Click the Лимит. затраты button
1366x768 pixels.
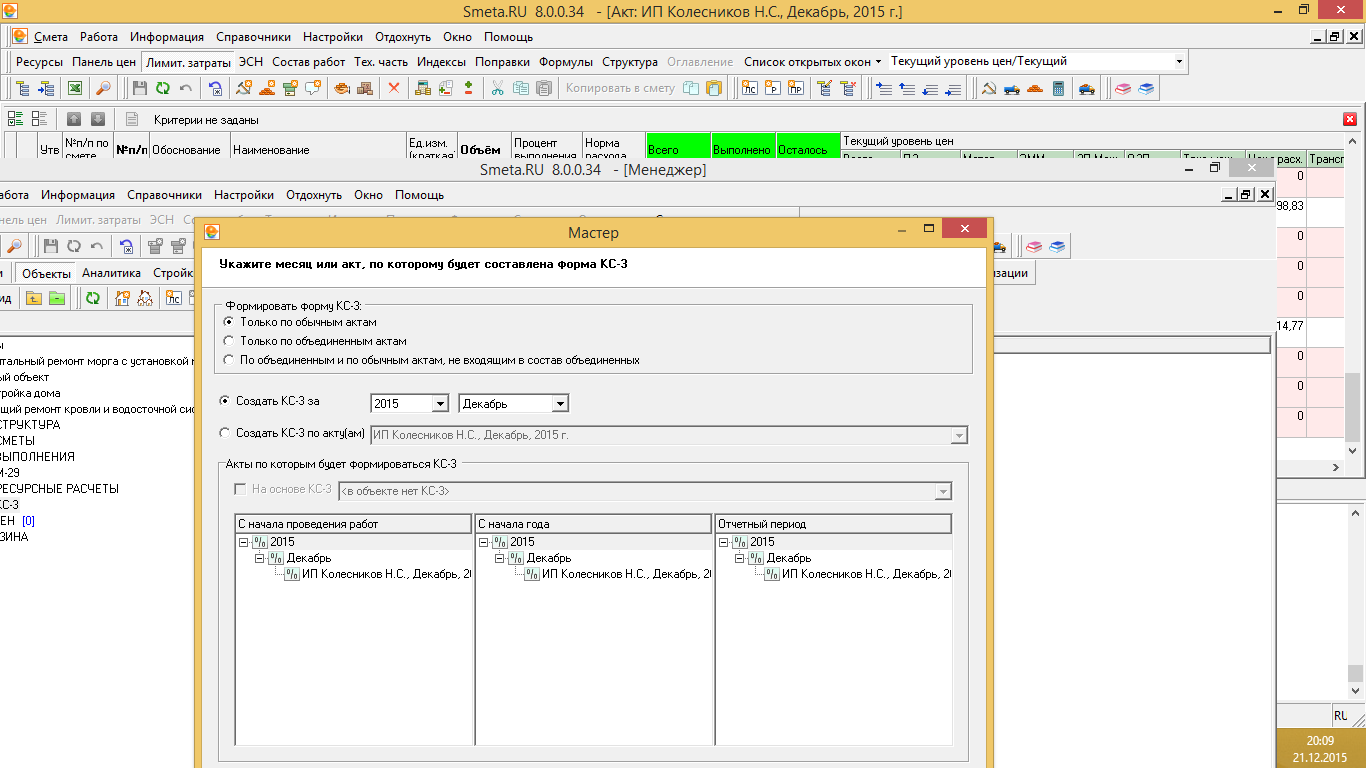click(x=188, y=62)
